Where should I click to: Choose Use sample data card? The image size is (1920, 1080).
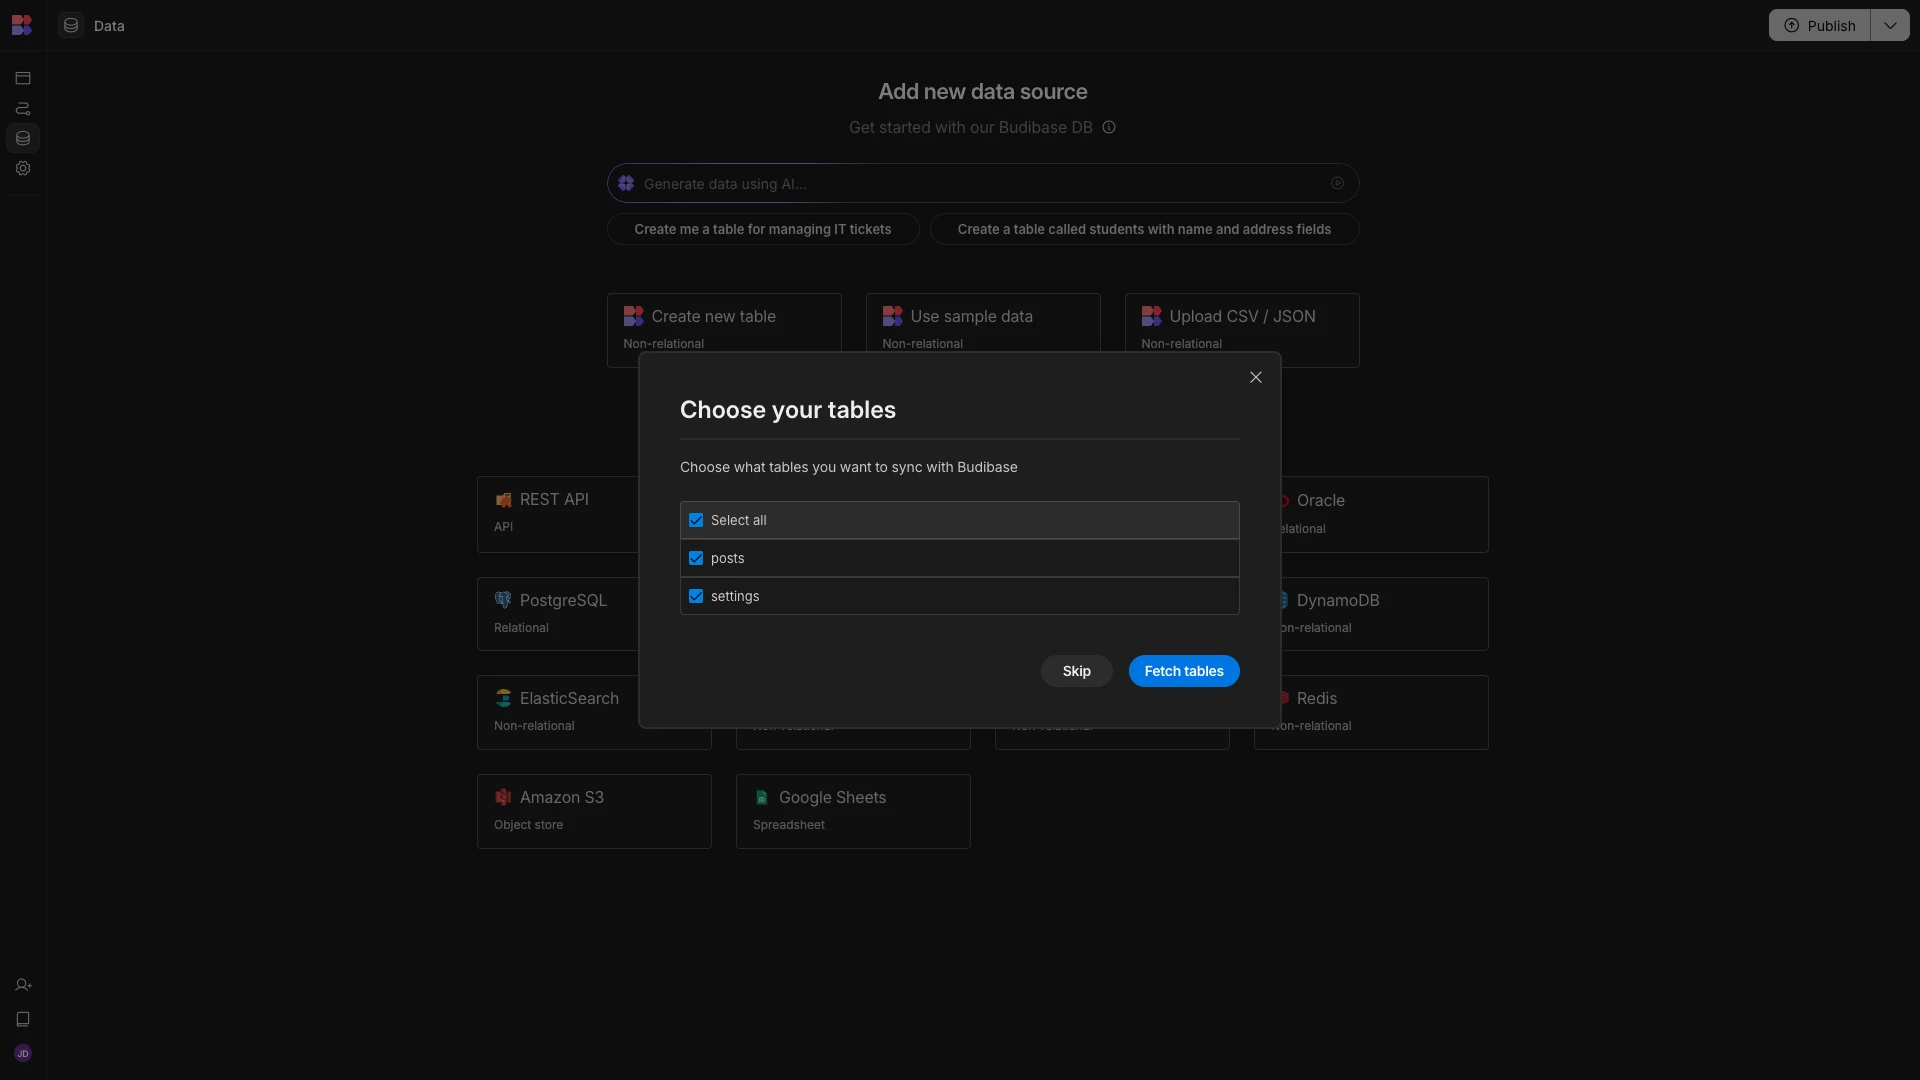(983, 322)
